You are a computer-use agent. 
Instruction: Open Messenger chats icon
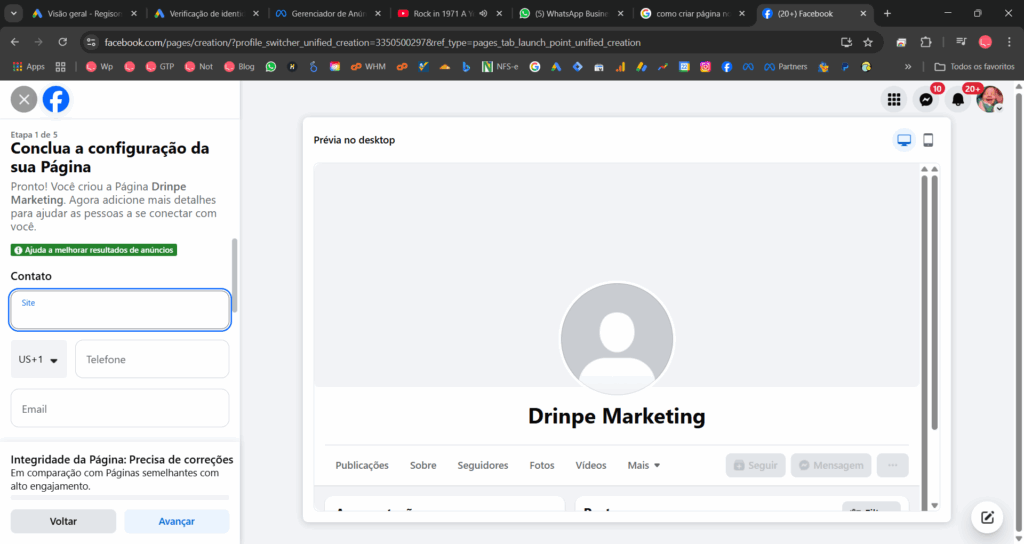926,99
